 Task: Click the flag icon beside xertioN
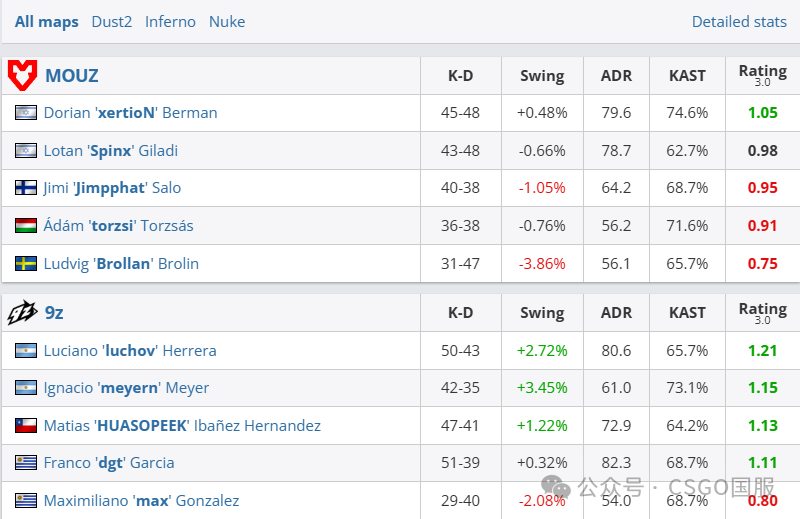pyautogui.click(x=26, y=113)
